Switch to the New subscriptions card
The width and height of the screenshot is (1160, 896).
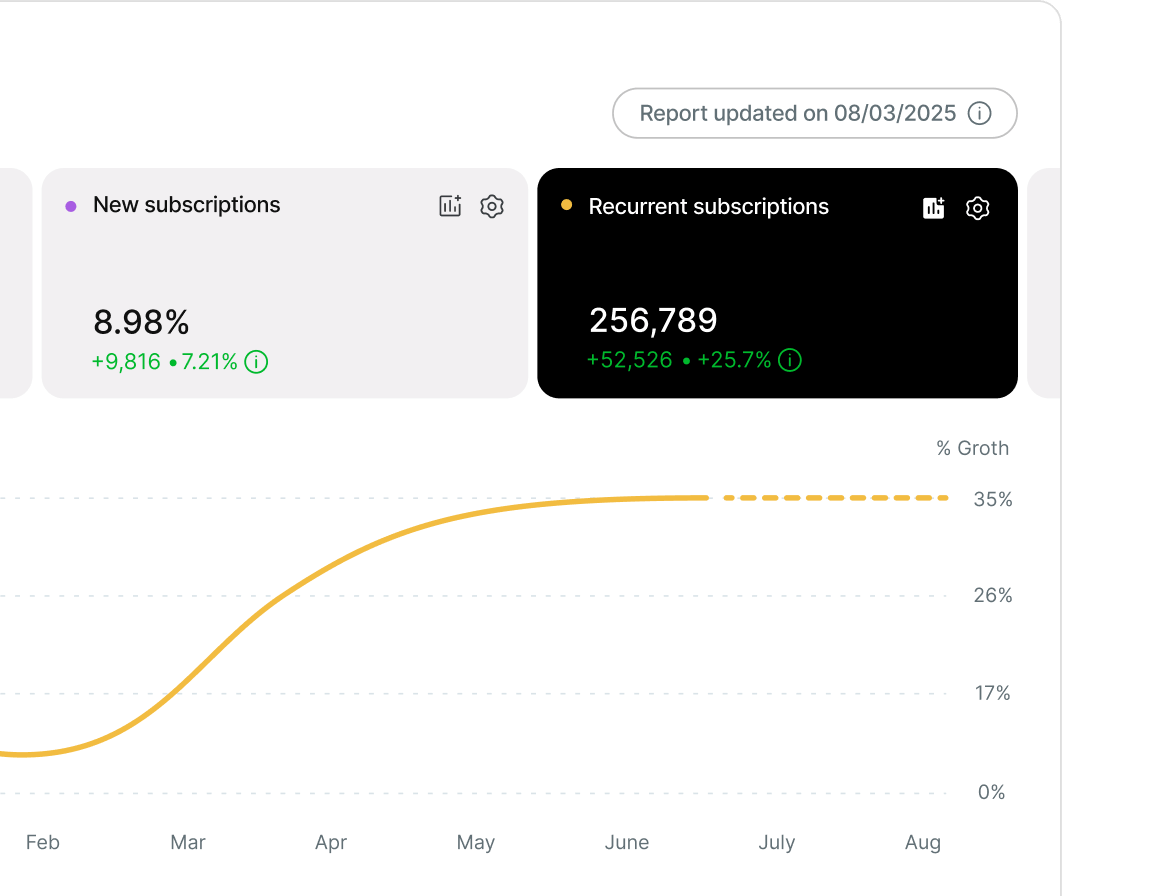tap(284, 283)
